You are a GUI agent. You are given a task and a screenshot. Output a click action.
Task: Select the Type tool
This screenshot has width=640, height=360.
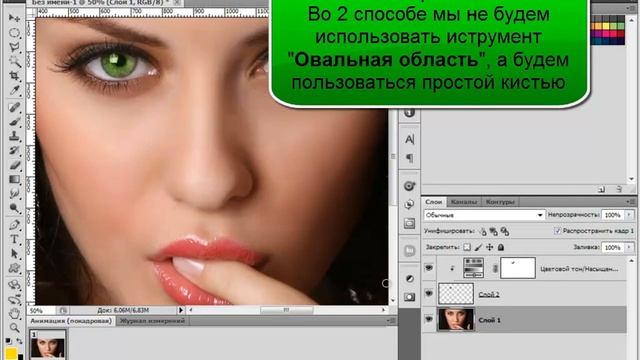coord(15,239)
